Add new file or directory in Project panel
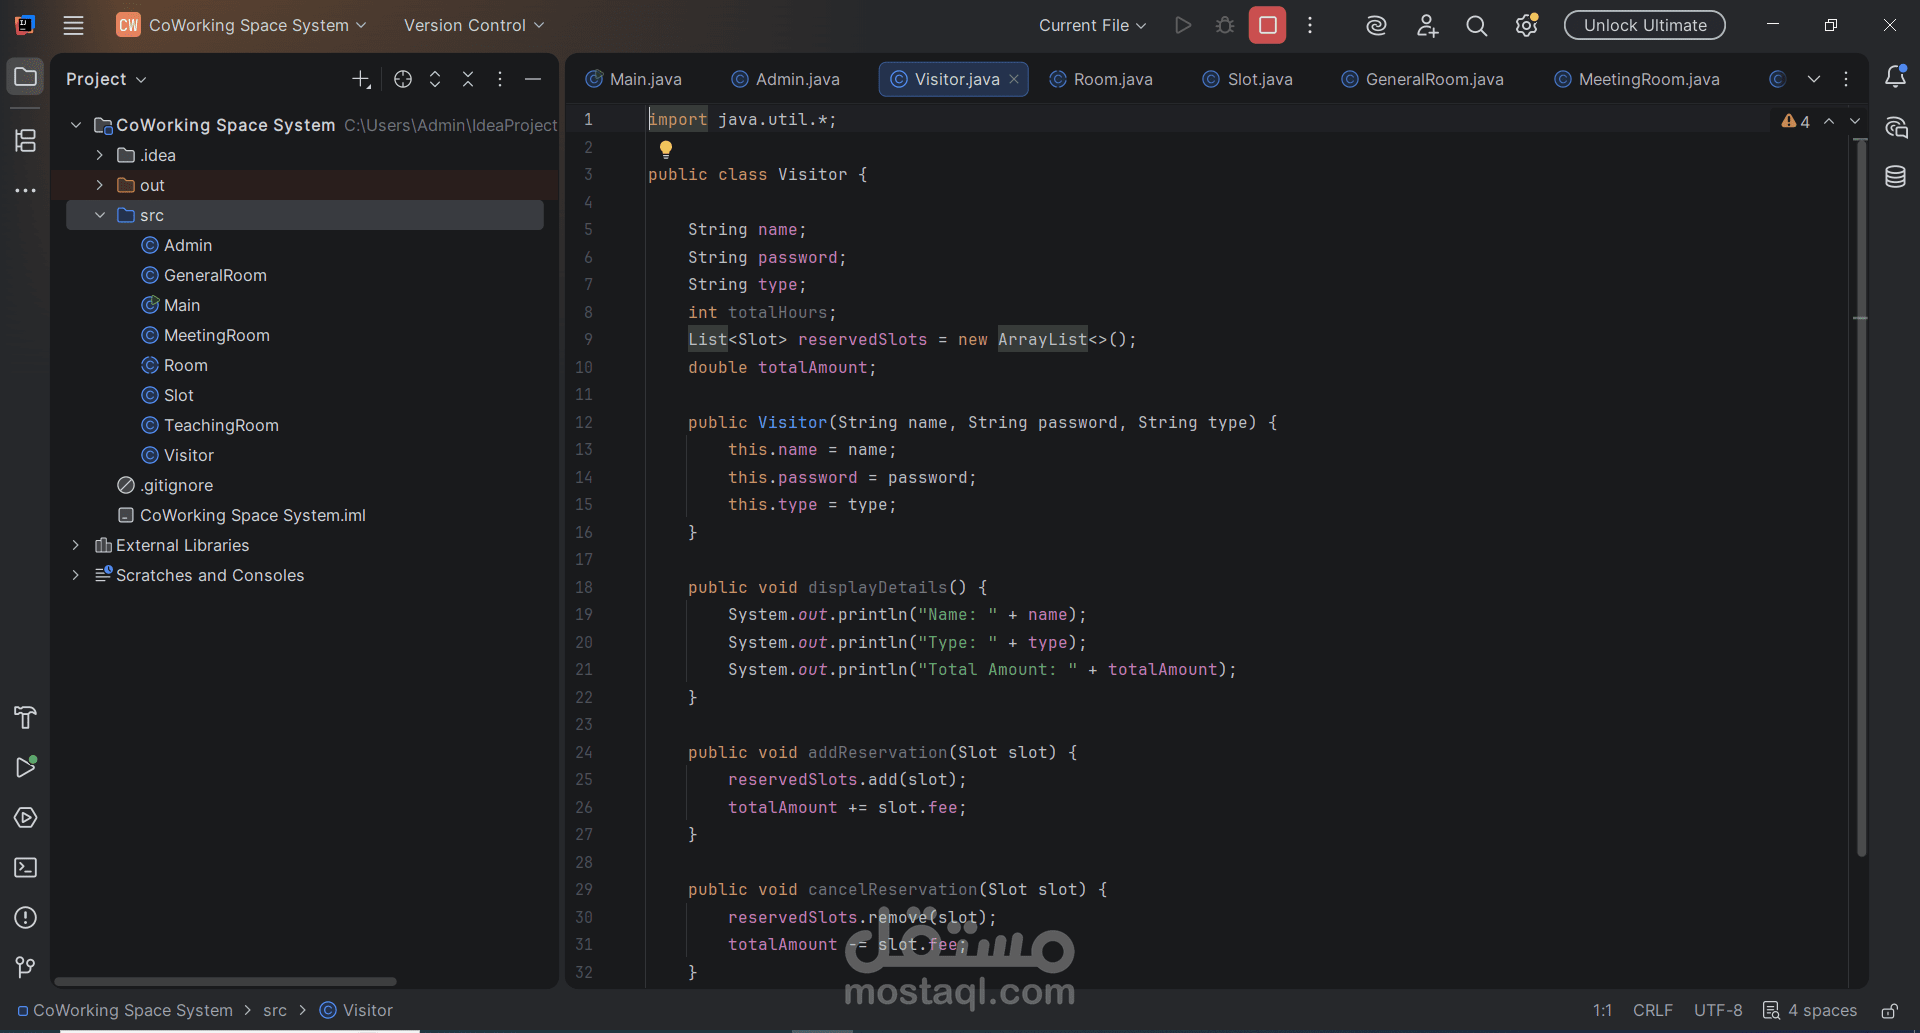Image resolution: width=1920 pixels, height=1033 pixels. click(x=361, y=79)
